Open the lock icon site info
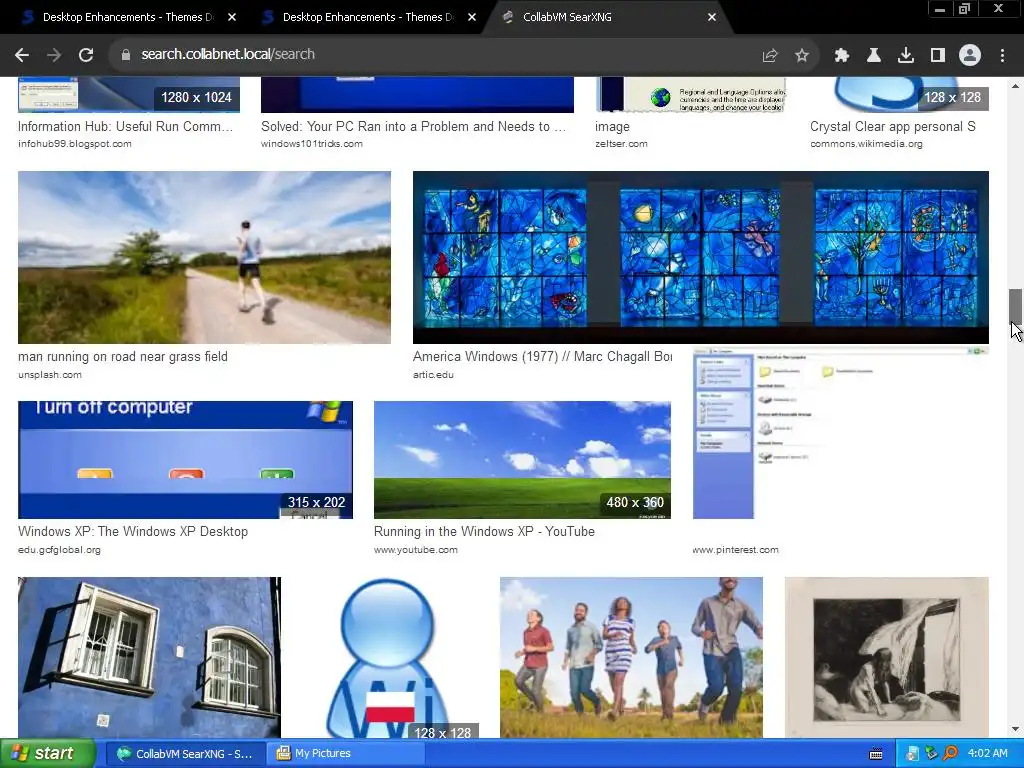 [126, 55]
